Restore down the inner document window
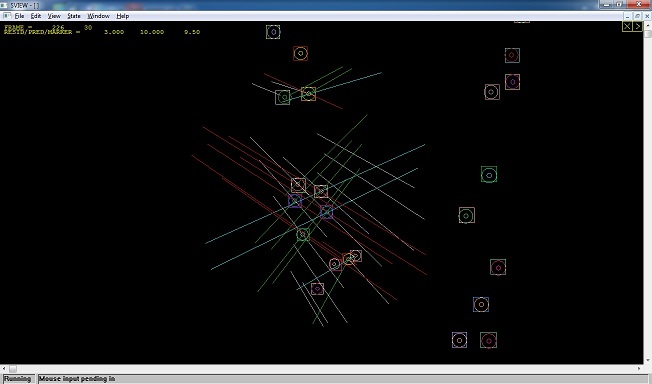Image resolution: width=652 pixels, height=384 pixels. coord(637,16)
